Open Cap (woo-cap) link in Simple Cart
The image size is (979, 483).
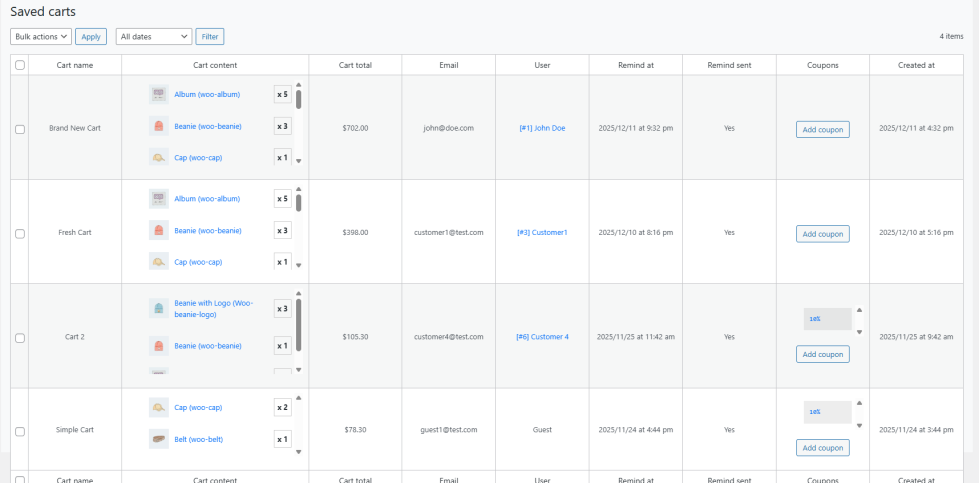(x=198, y=407)
